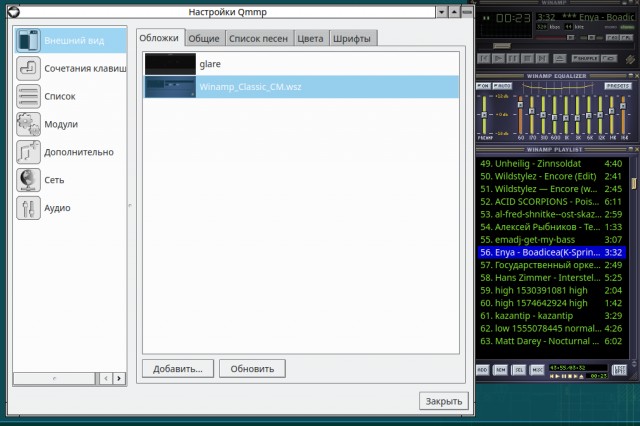Viewport: 640px width, 426px height.
Task: Click equalizer 60 Hz band slider
Action: point(520,115)
